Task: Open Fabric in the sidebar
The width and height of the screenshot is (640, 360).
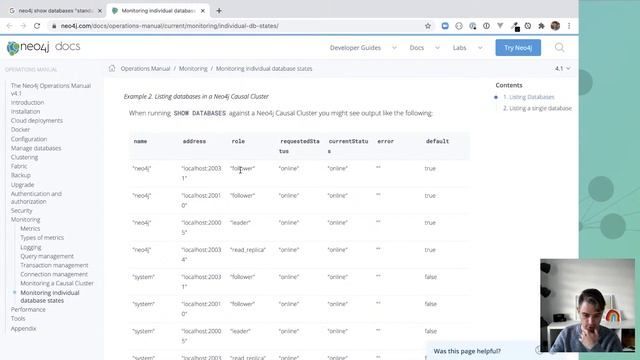Action: pos(19,166)
